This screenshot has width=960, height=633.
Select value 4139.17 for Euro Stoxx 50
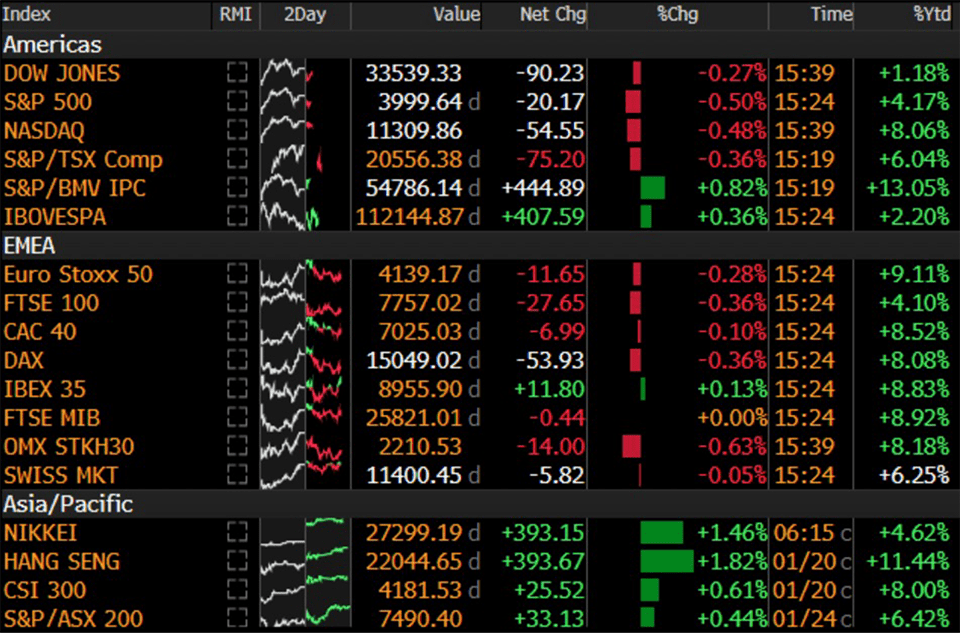[420, 274]
